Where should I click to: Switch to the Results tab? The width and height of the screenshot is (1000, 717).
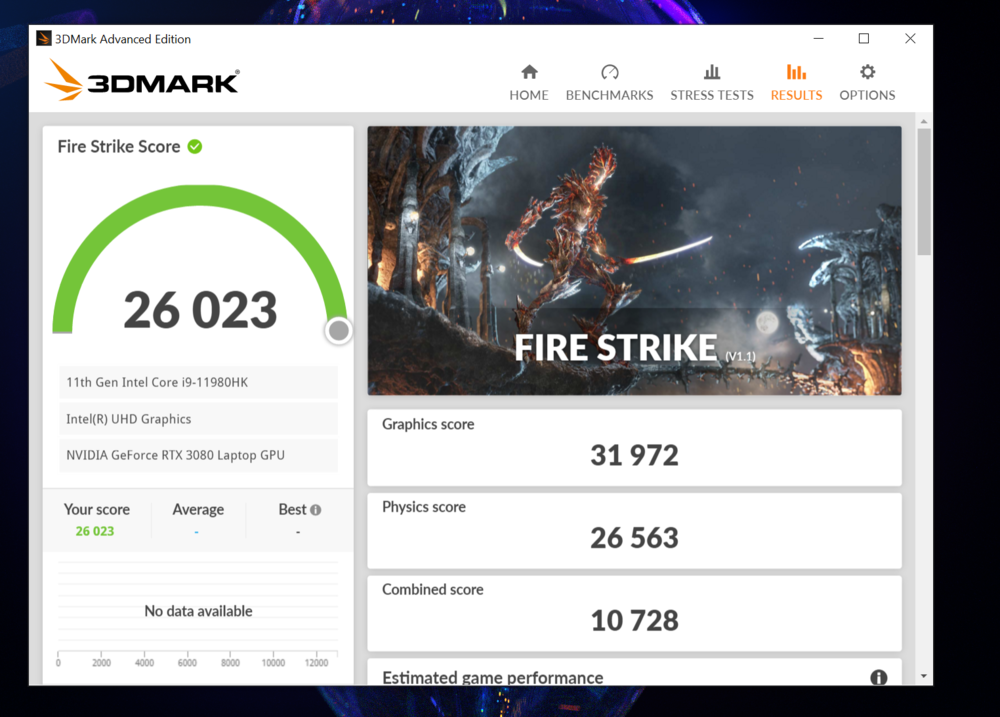tap(796, 82)
